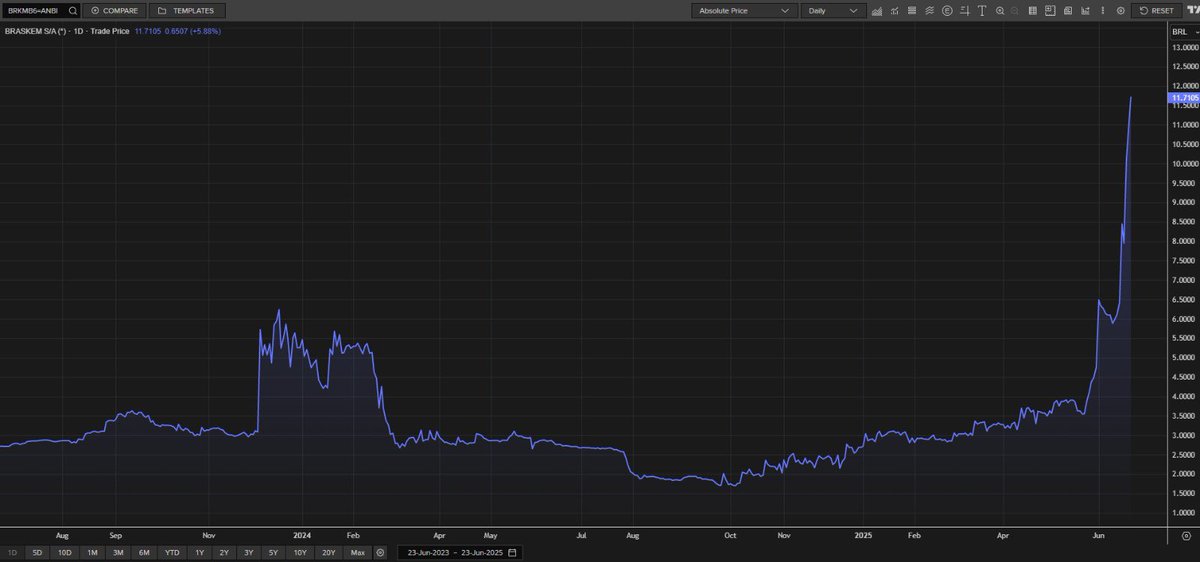This screenshot has width=1200, height=562.
Task: Click the zoom out magnifier icon
Action: pyautogui.click(x=1015, y=11)
